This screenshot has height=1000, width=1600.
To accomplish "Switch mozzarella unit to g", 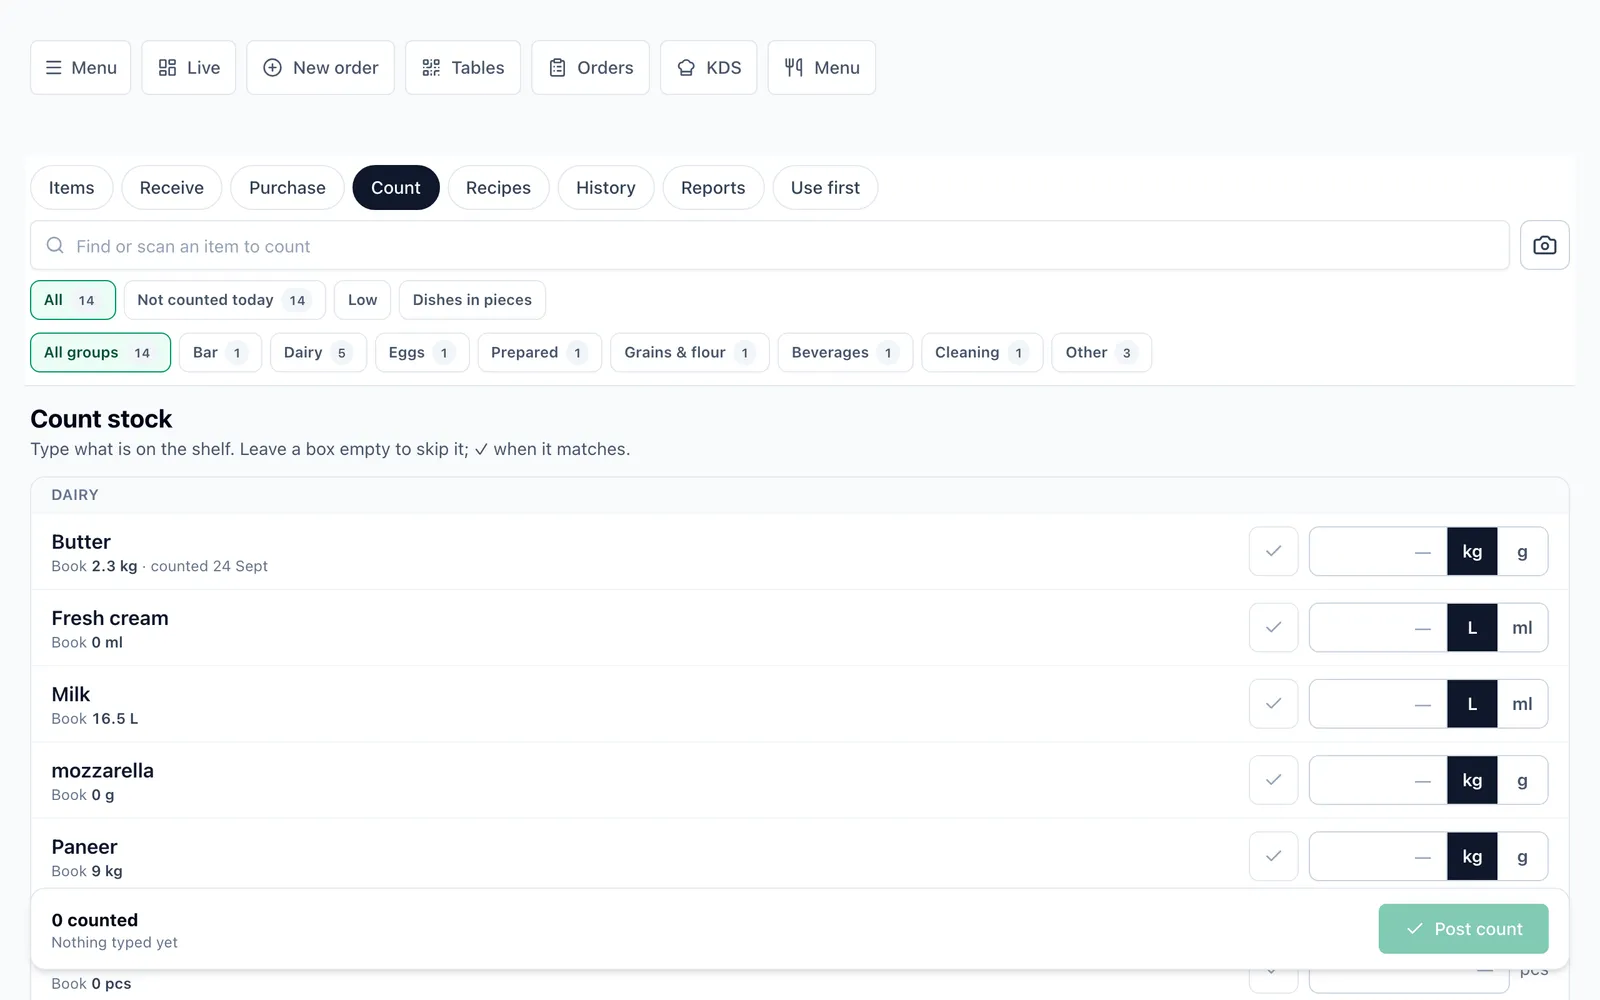I will click(1522, 780).
